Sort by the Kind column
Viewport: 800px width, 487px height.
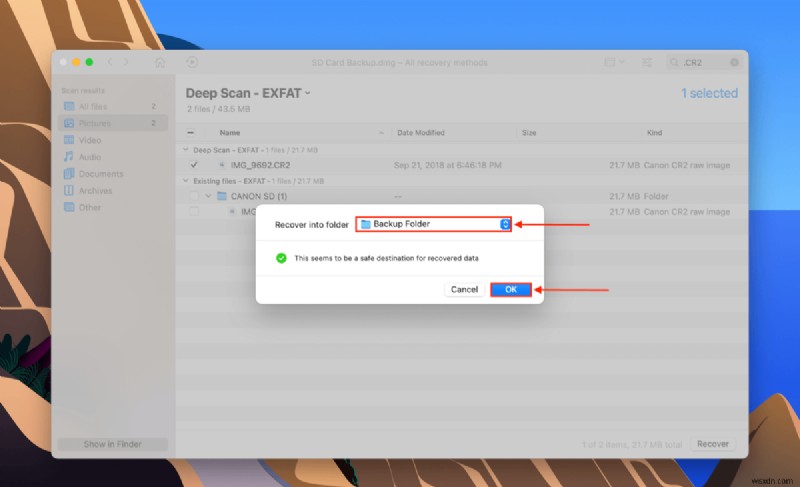[655, 133]
